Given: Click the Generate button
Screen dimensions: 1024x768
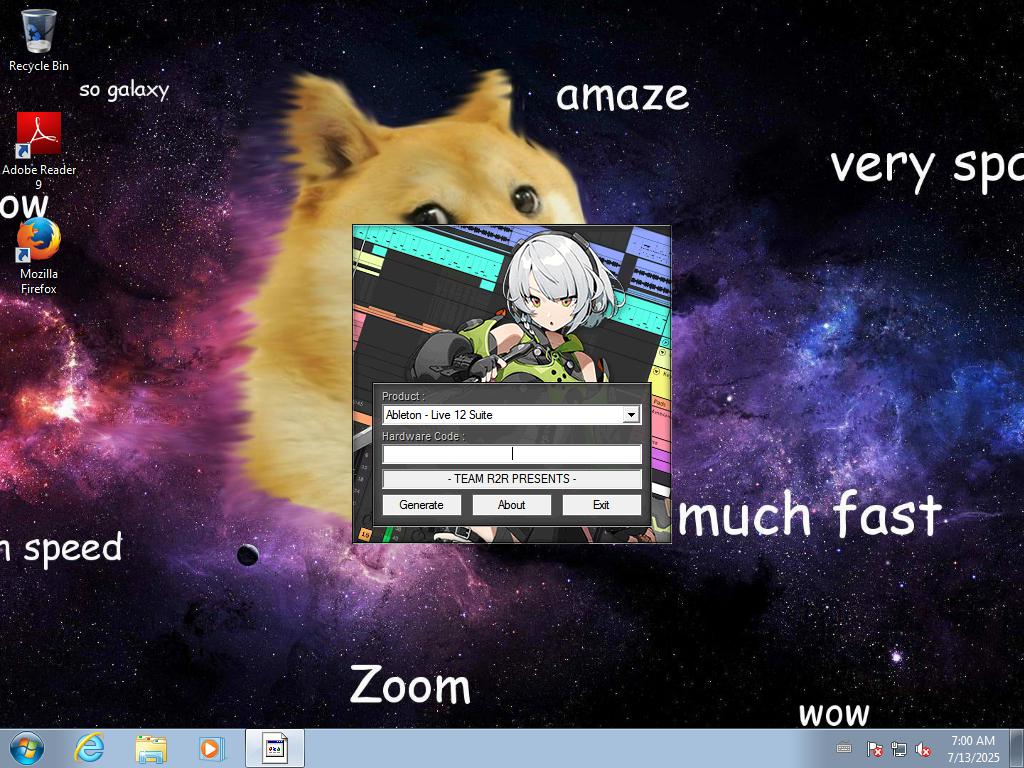Looking at the screenshot, I should tap(421, 505).
